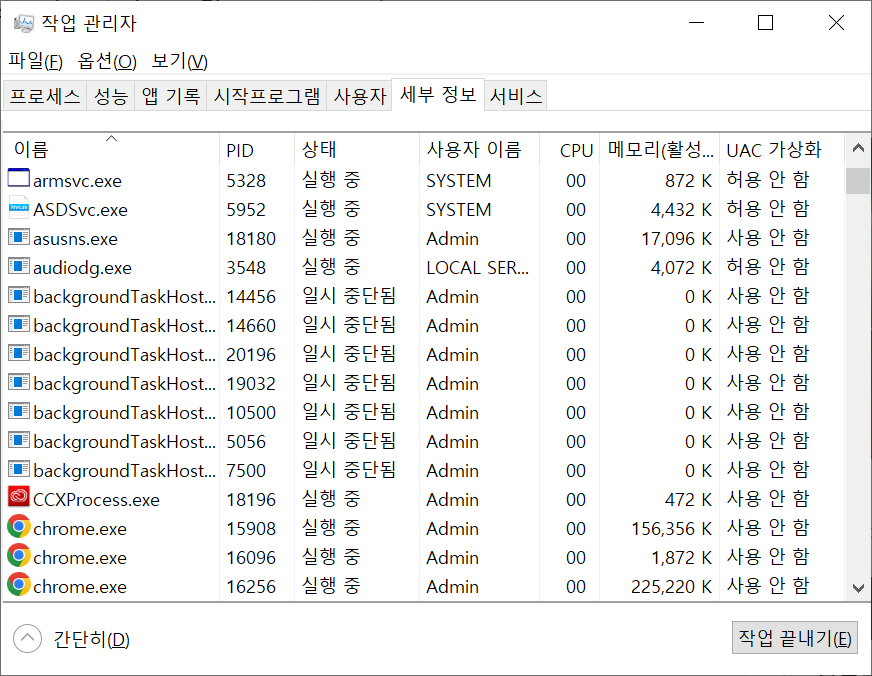Sort by the 상태 column header
This screenshot has height=676, width=872.
(x=356, y=150)
